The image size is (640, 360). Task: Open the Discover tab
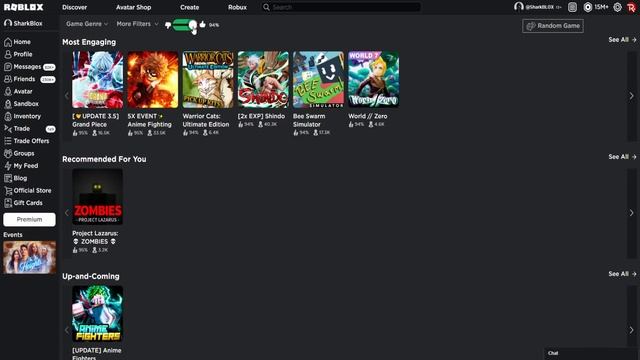point(74,7)
